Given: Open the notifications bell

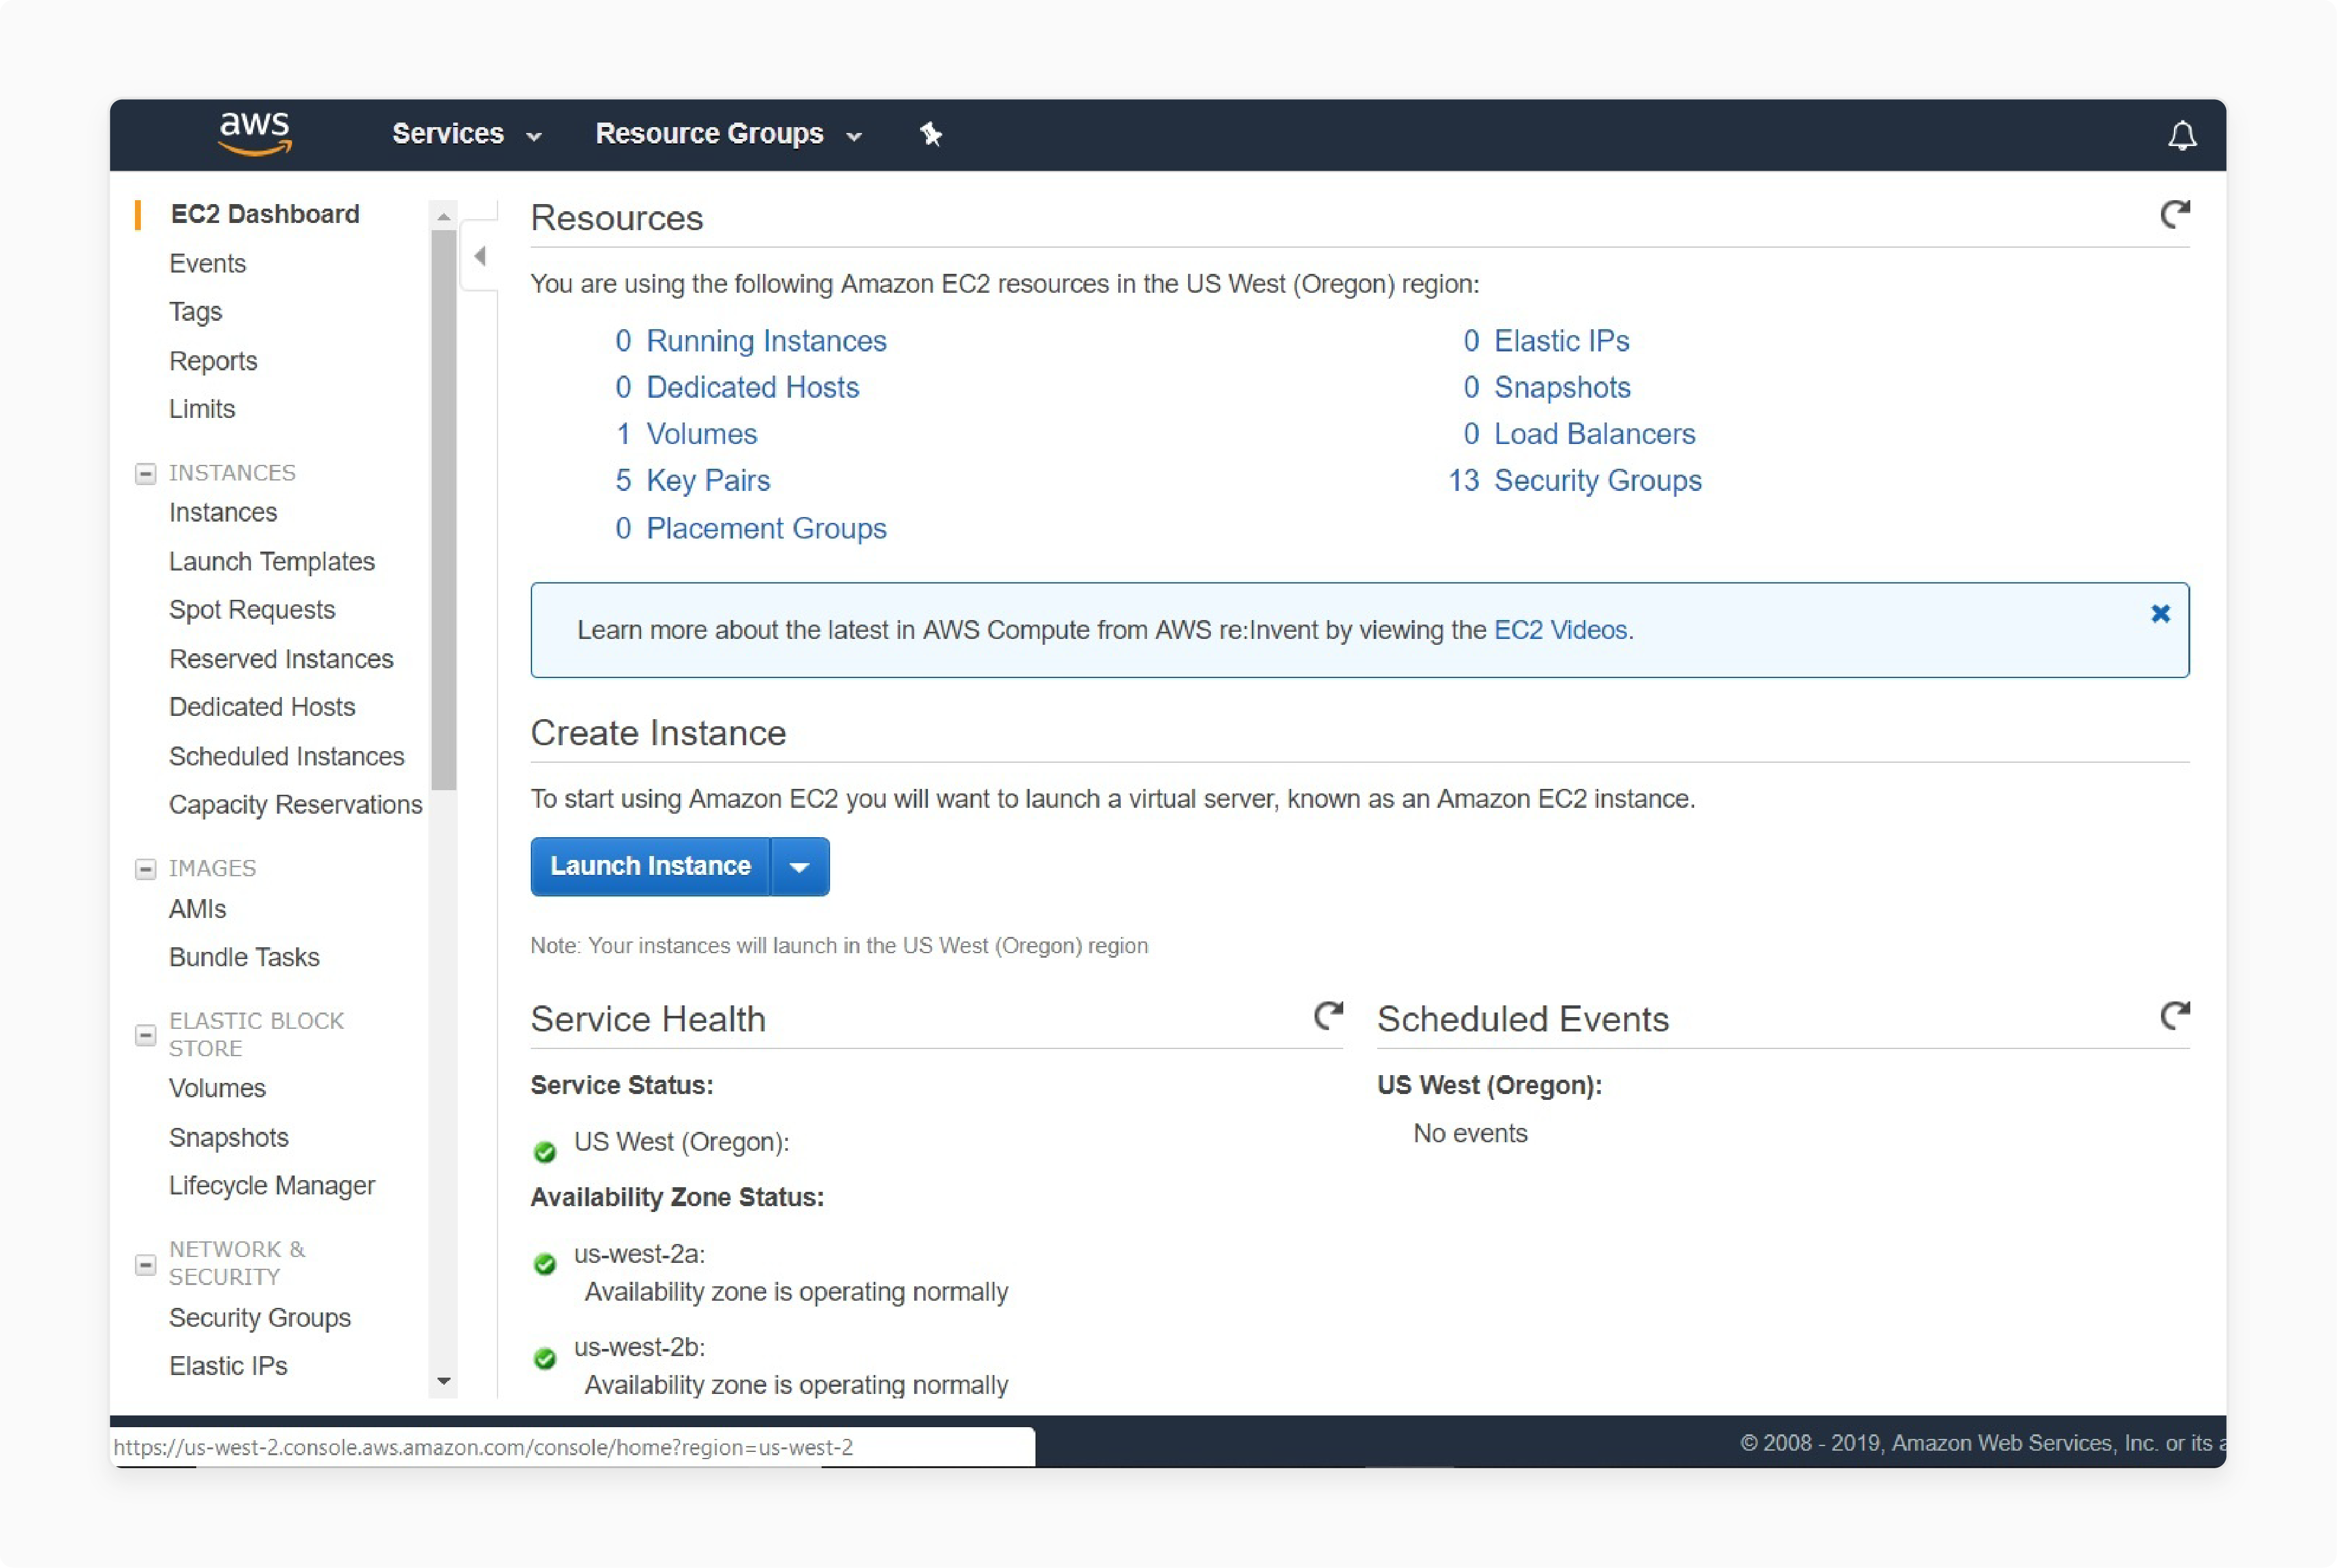Looking at the screenshot, I should coord(2181,135).
